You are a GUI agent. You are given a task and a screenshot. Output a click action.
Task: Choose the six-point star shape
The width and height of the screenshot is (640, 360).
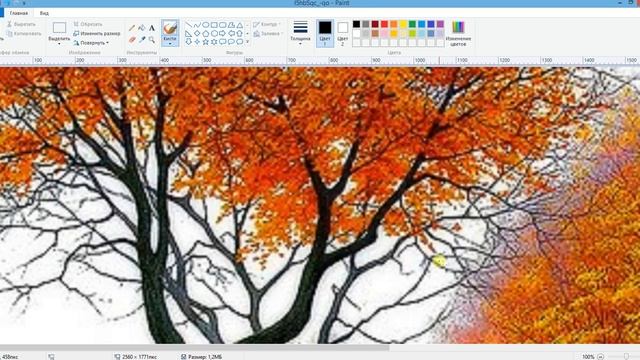(x=214, y=42)
